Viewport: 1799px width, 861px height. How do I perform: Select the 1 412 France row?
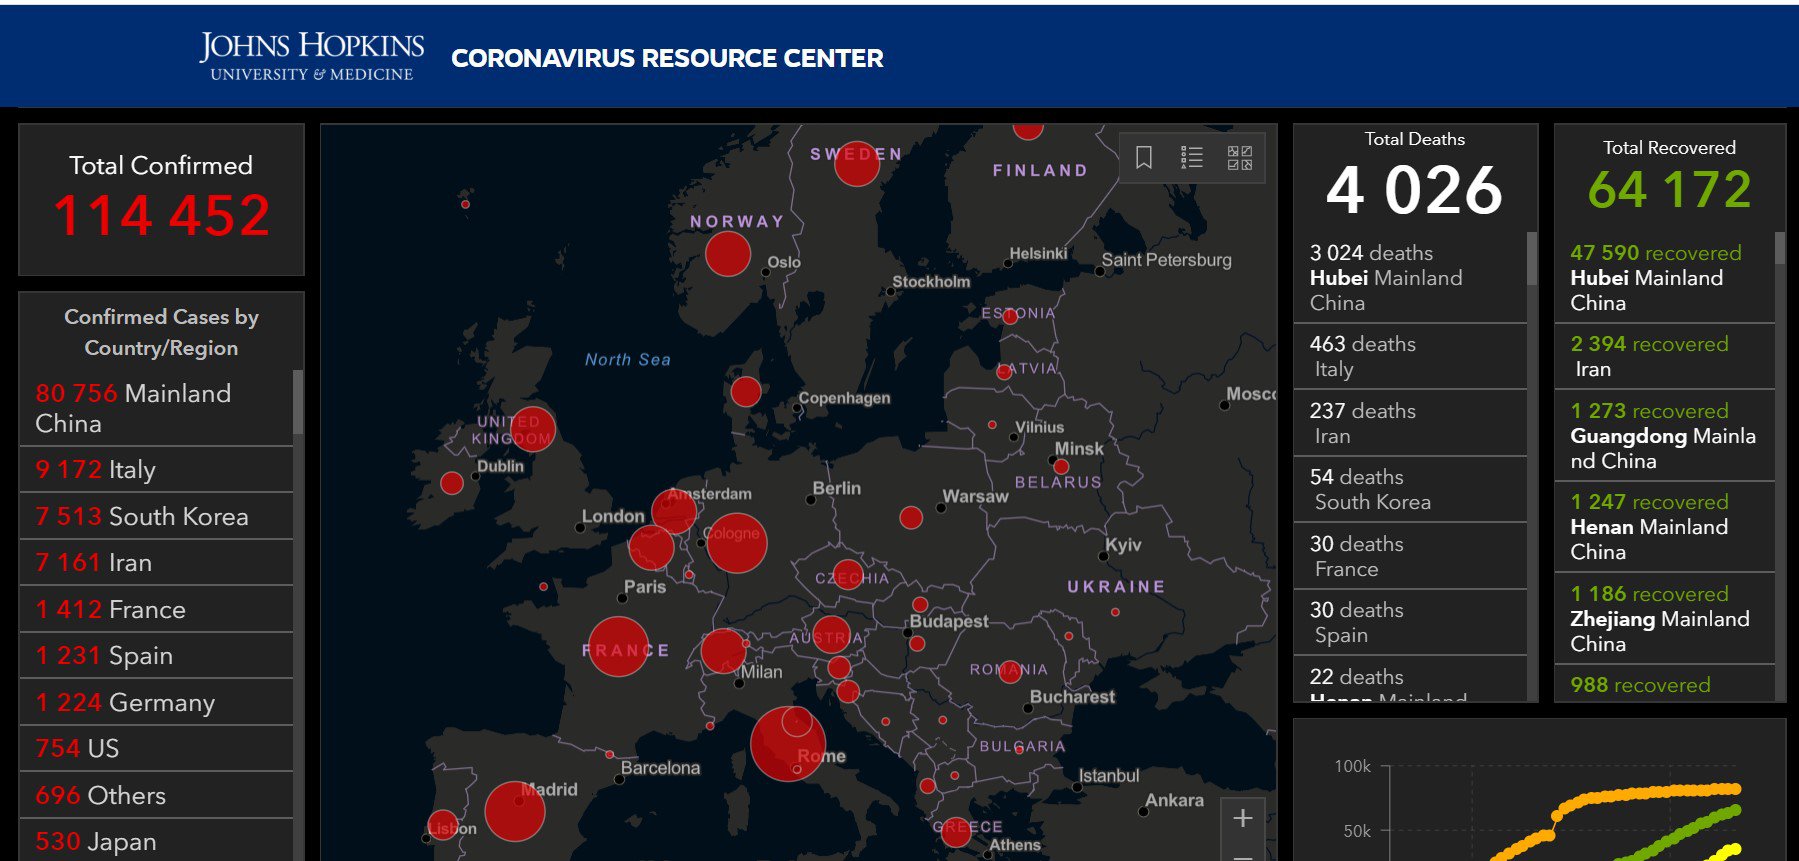pyautogui.click(x=156, y=609)
